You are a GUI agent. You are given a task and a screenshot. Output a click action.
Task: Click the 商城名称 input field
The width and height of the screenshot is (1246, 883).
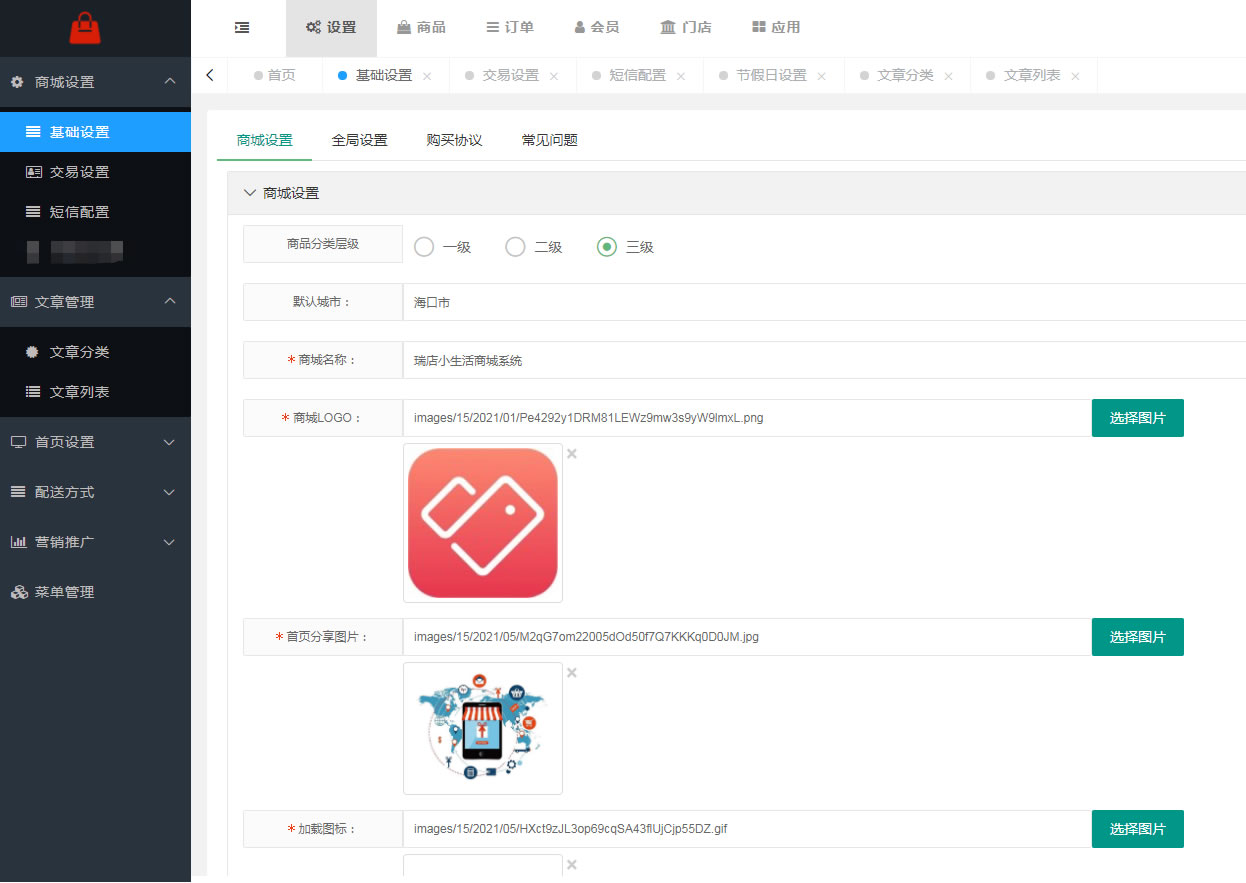coord(824,360)
